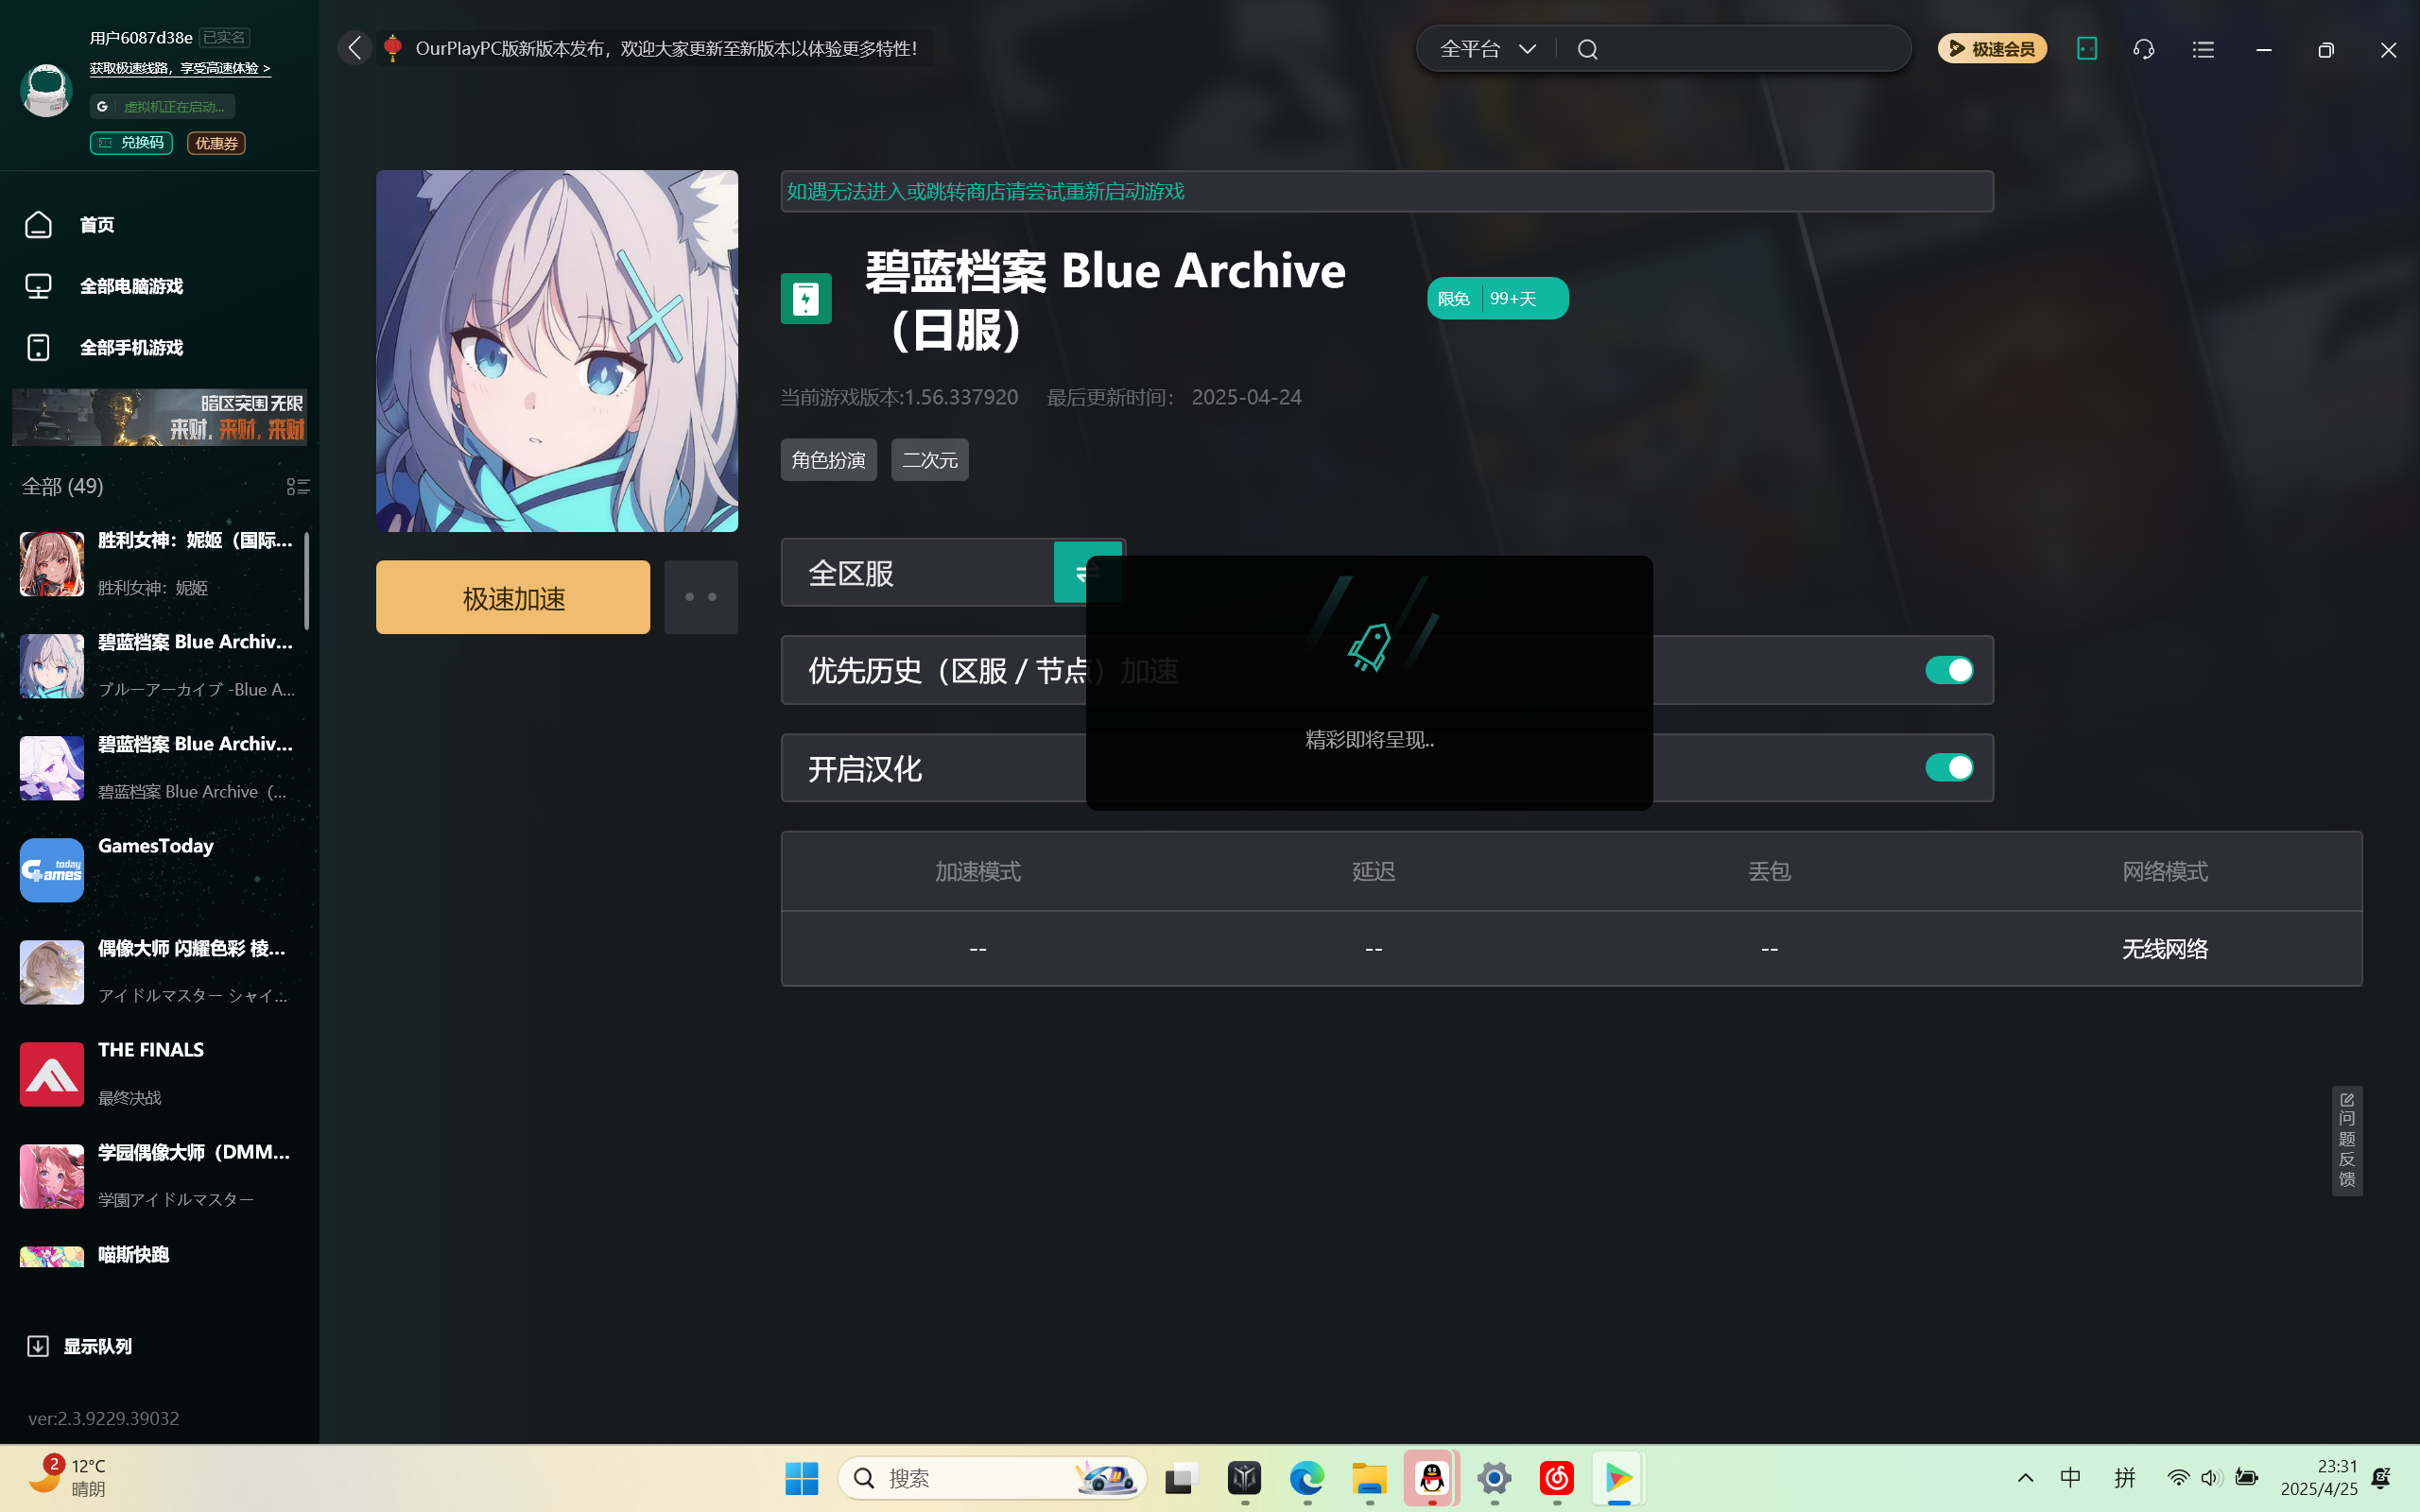Open 全部手机游戏 in sidebar
Viewport: 2420px width, 1512px height.
click(131, 348)
